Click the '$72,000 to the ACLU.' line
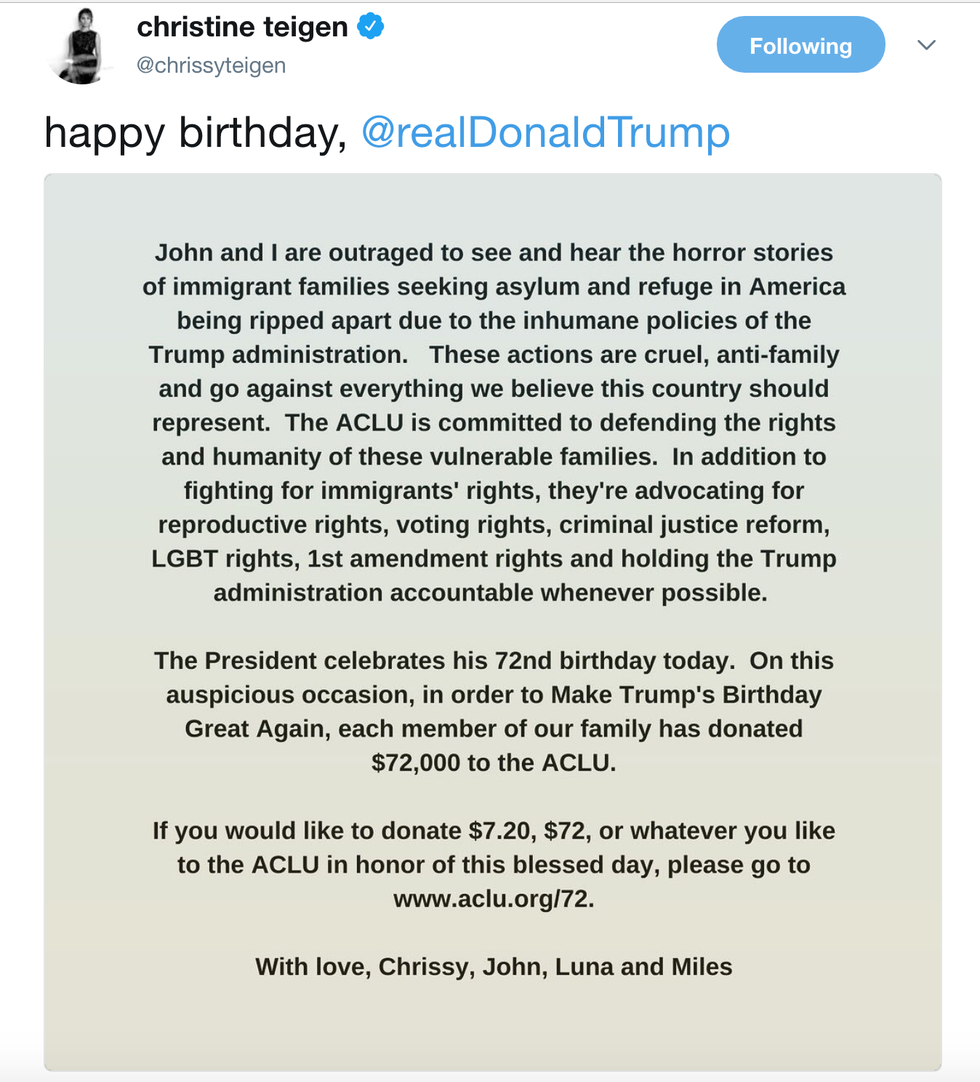This screenshot has width=980, height=1082. (493, 763)
